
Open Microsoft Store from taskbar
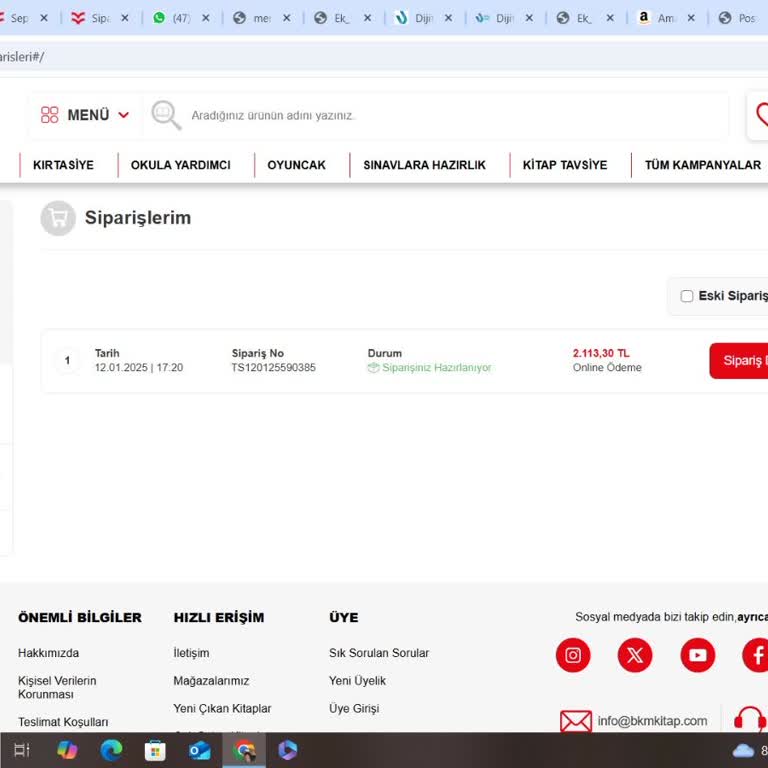pos(155,750)
